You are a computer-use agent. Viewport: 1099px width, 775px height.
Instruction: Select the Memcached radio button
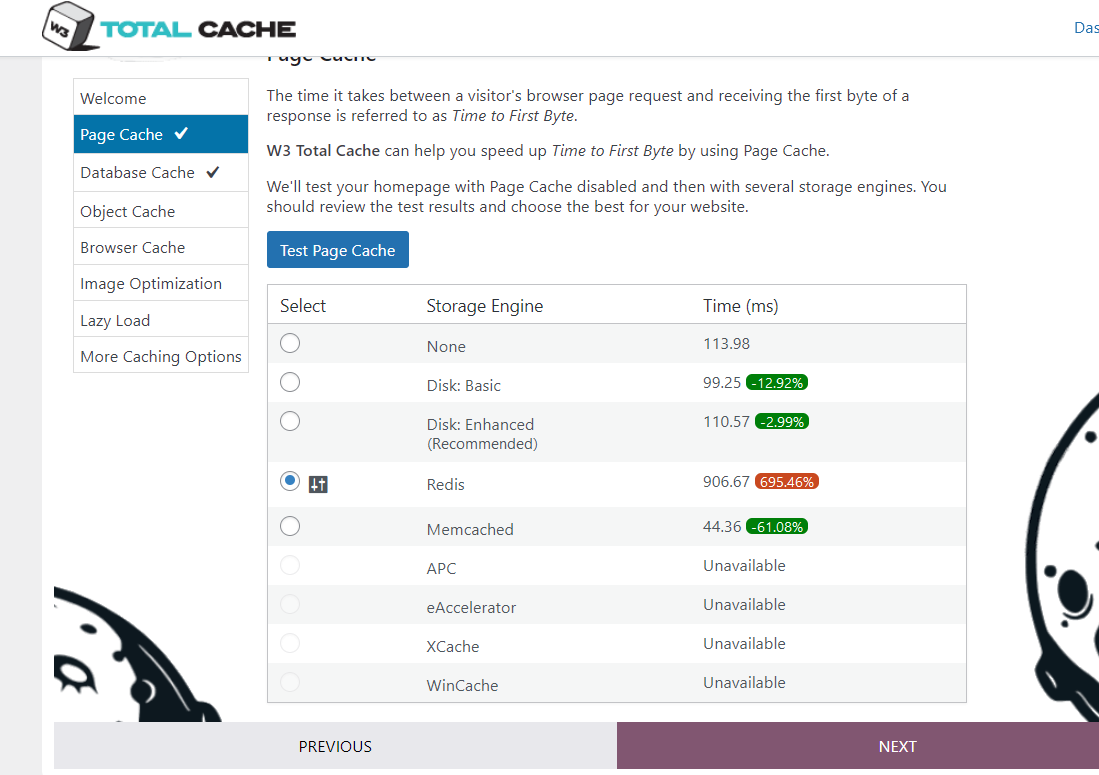(289, 526)
